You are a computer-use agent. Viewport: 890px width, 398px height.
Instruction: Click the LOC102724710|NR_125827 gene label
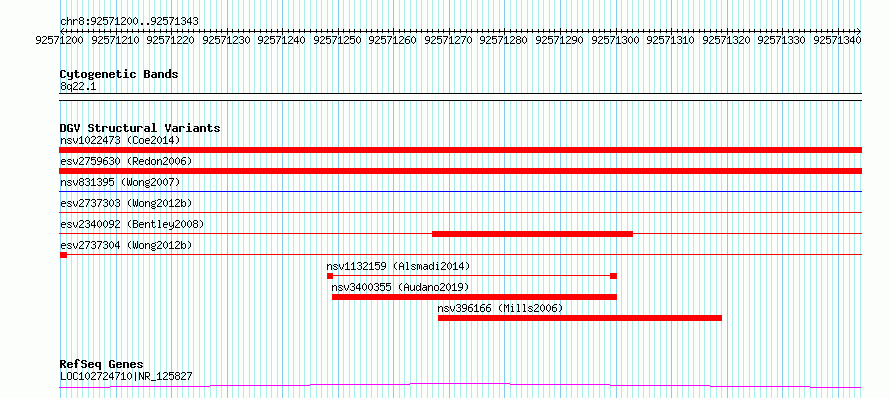(x=125, y=376)
